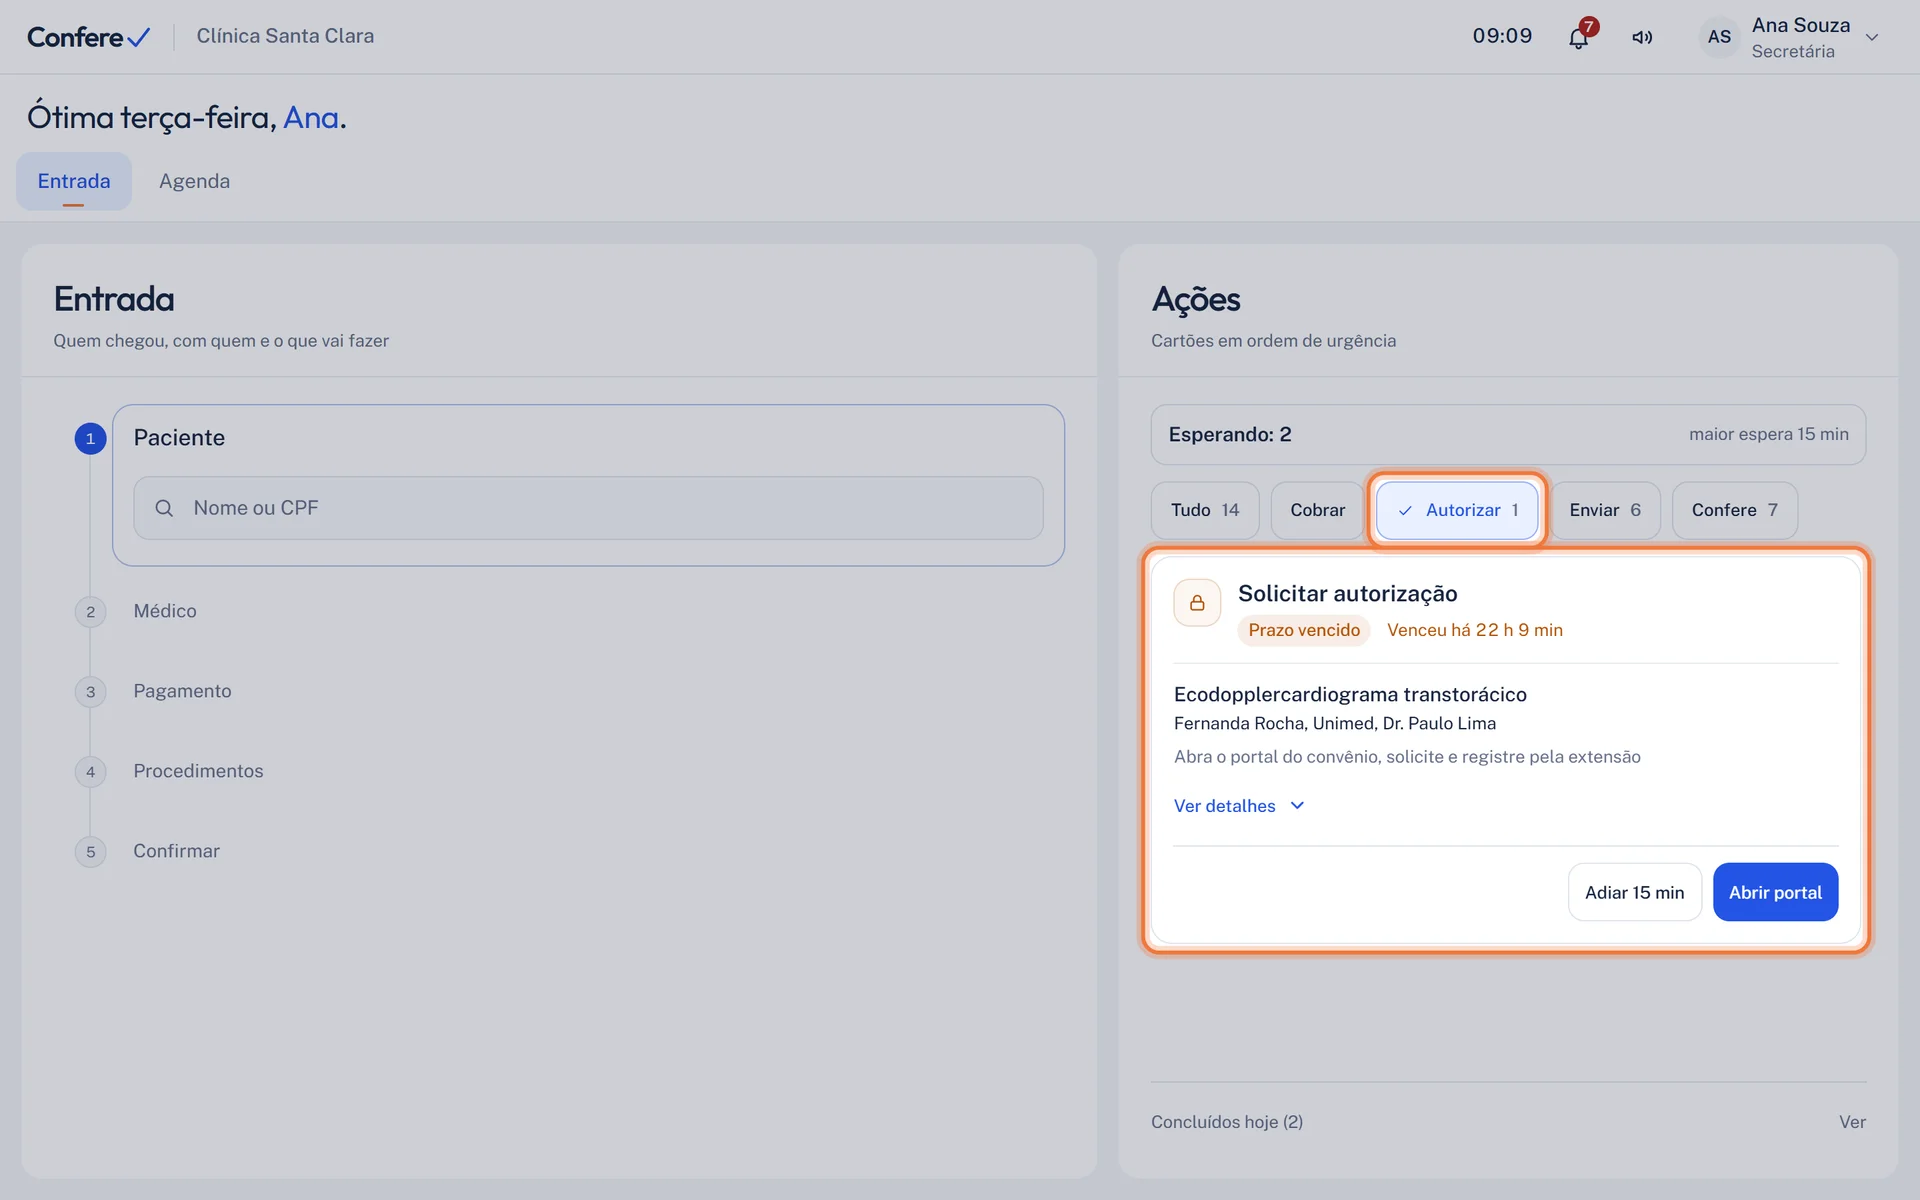
Task: Click maior espera 15 min text
Action: tap(1769, 434)
